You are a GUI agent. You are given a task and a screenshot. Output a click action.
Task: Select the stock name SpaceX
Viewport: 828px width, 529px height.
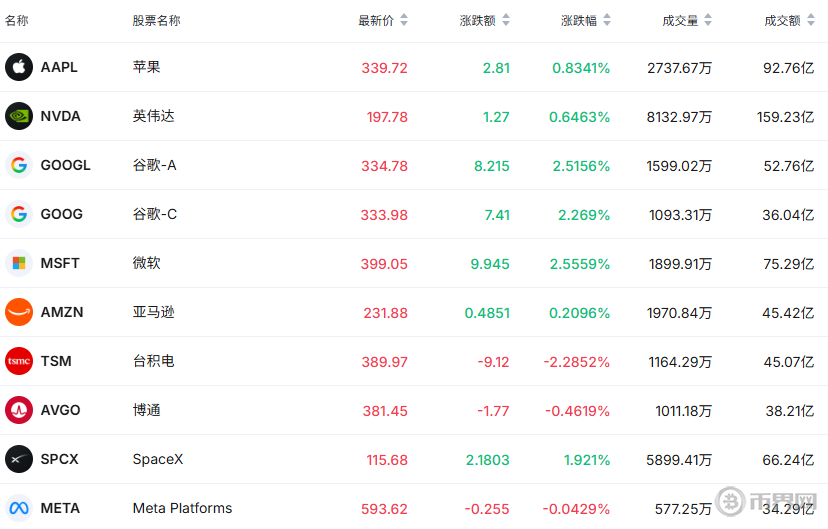(158, 459)
